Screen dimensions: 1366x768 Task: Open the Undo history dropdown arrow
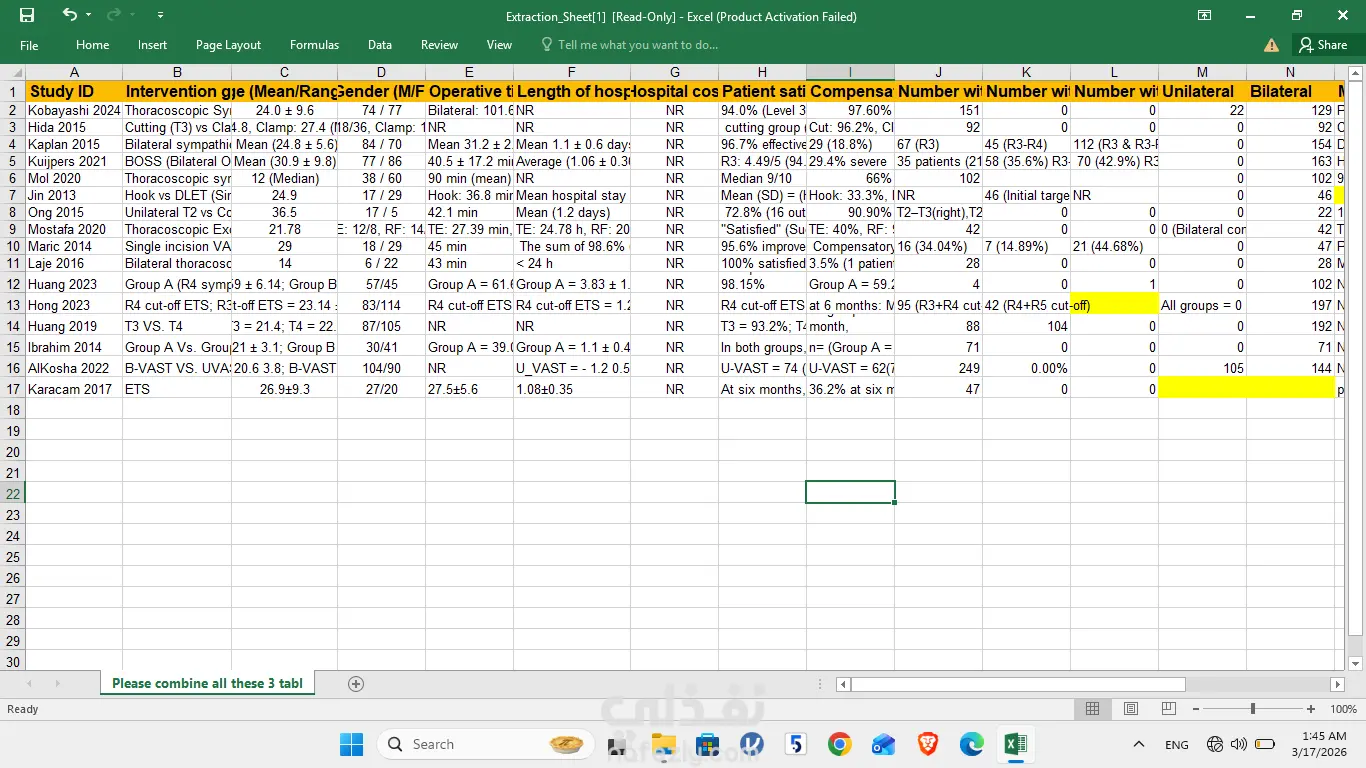click(89, 16)
